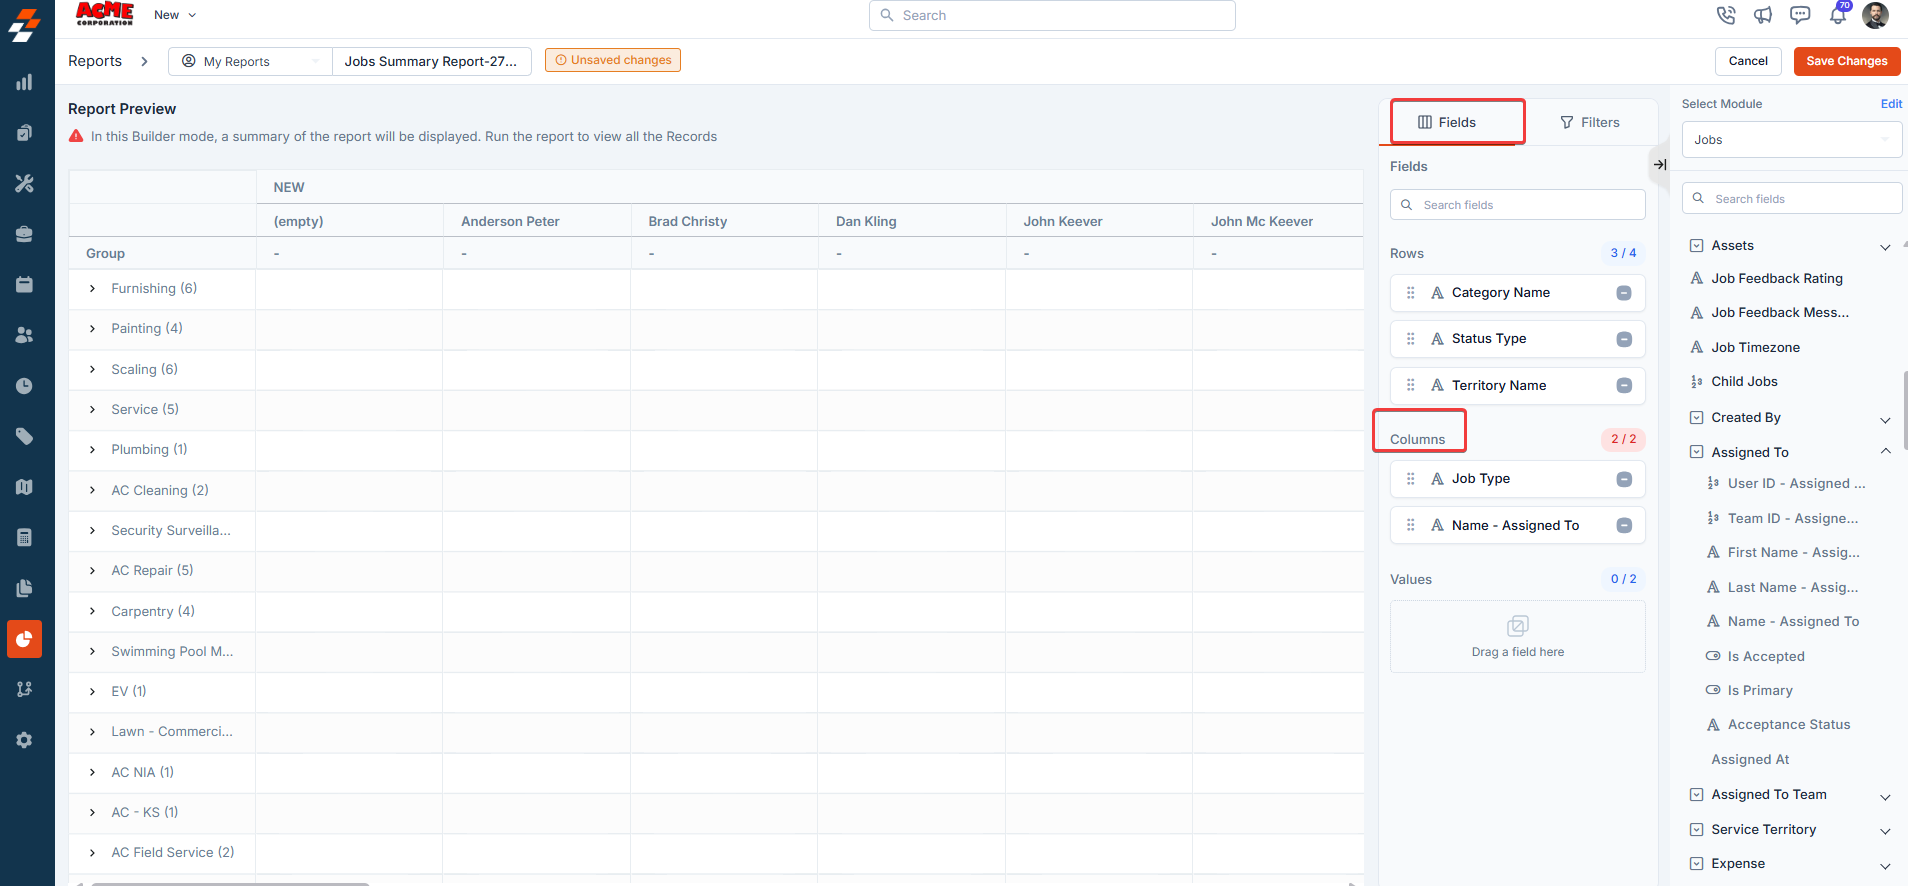Open the customers people sidebar icon

point(24,335)
